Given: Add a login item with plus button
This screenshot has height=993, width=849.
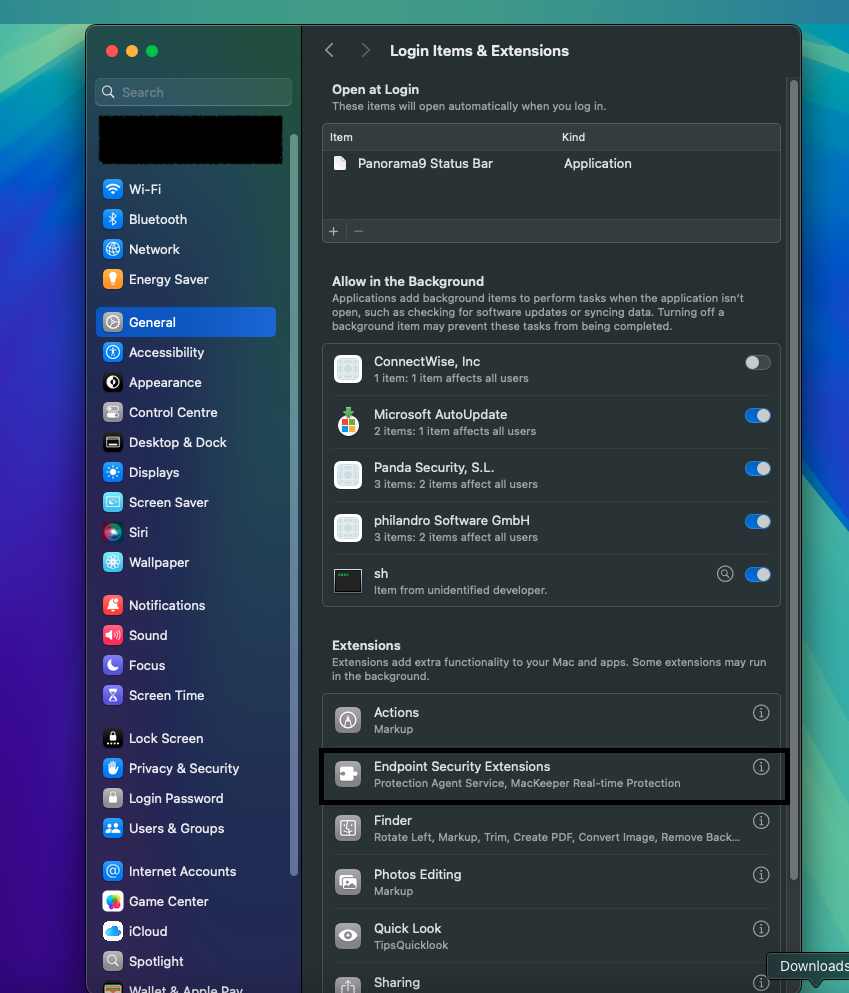Looking at the screenshot, I should click(x=334, y=231).
